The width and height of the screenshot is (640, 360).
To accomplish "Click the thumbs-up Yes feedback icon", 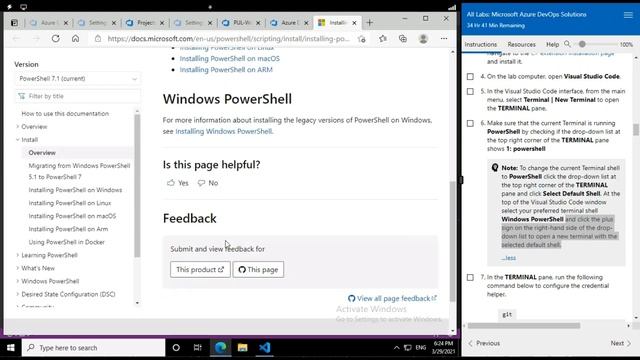I will (171, 183).
